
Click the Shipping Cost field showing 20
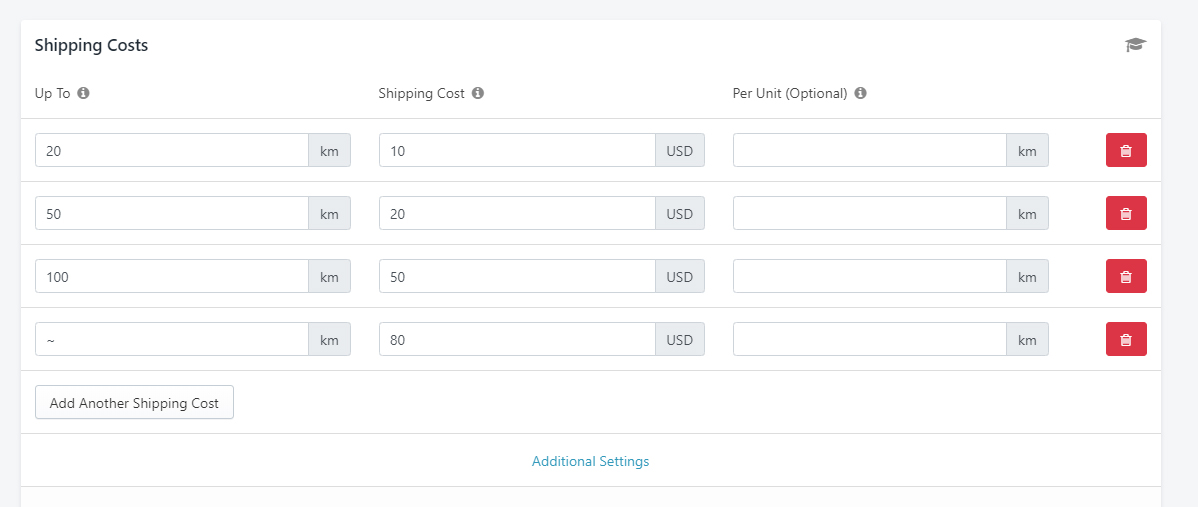click(x=516, y=213)
